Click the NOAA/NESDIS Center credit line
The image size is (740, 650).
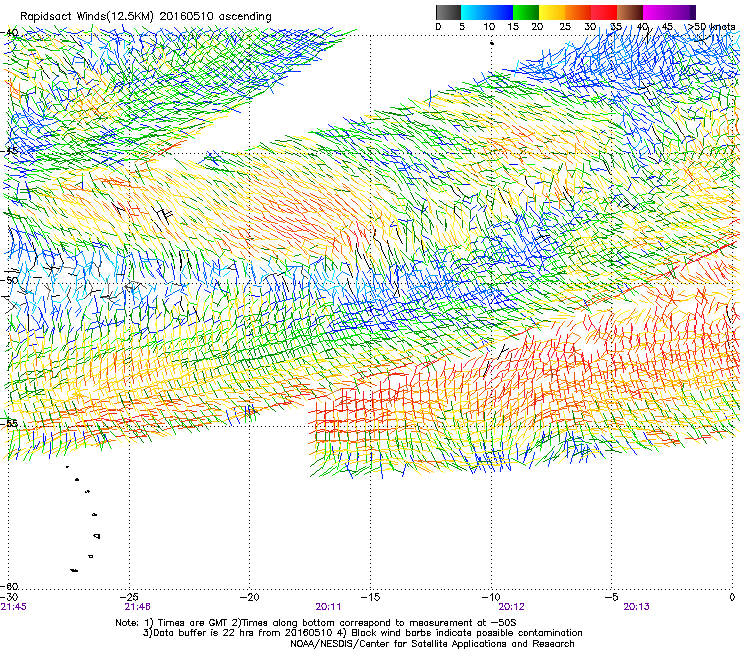pos(432,643)
